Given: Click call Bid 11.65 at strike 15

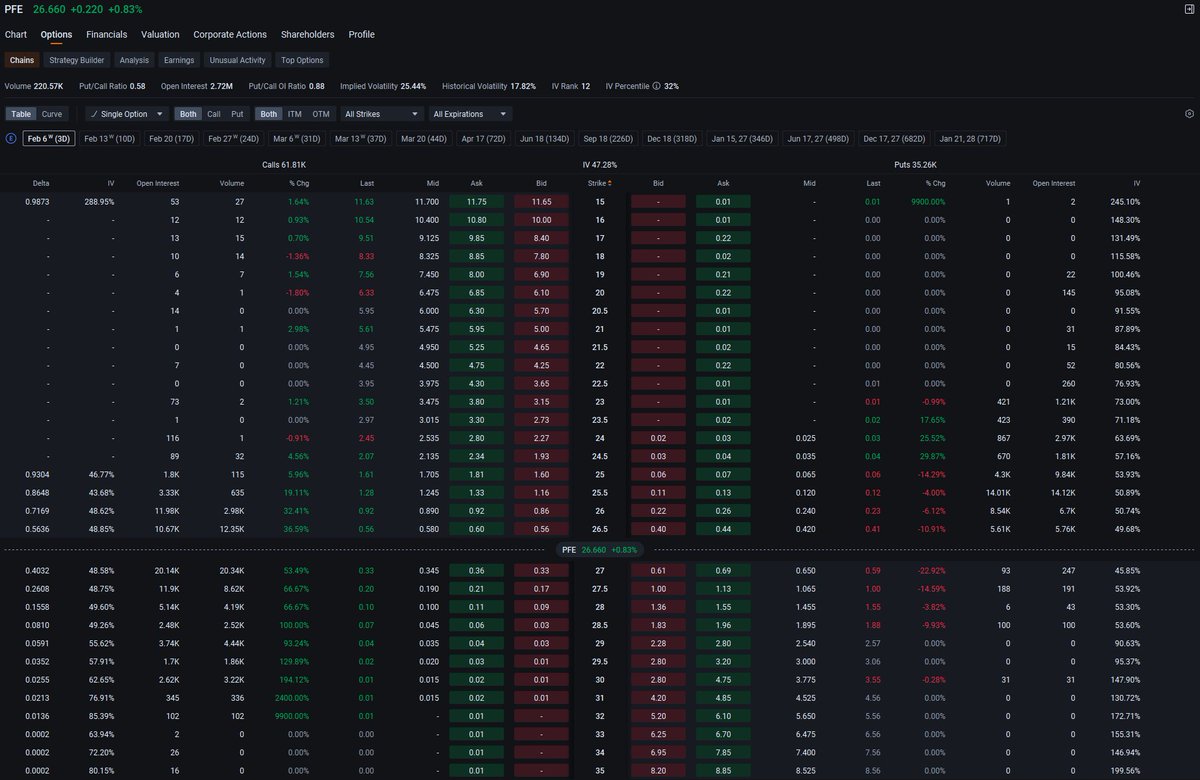Looking at the screenshot, I should click(541, 201).
